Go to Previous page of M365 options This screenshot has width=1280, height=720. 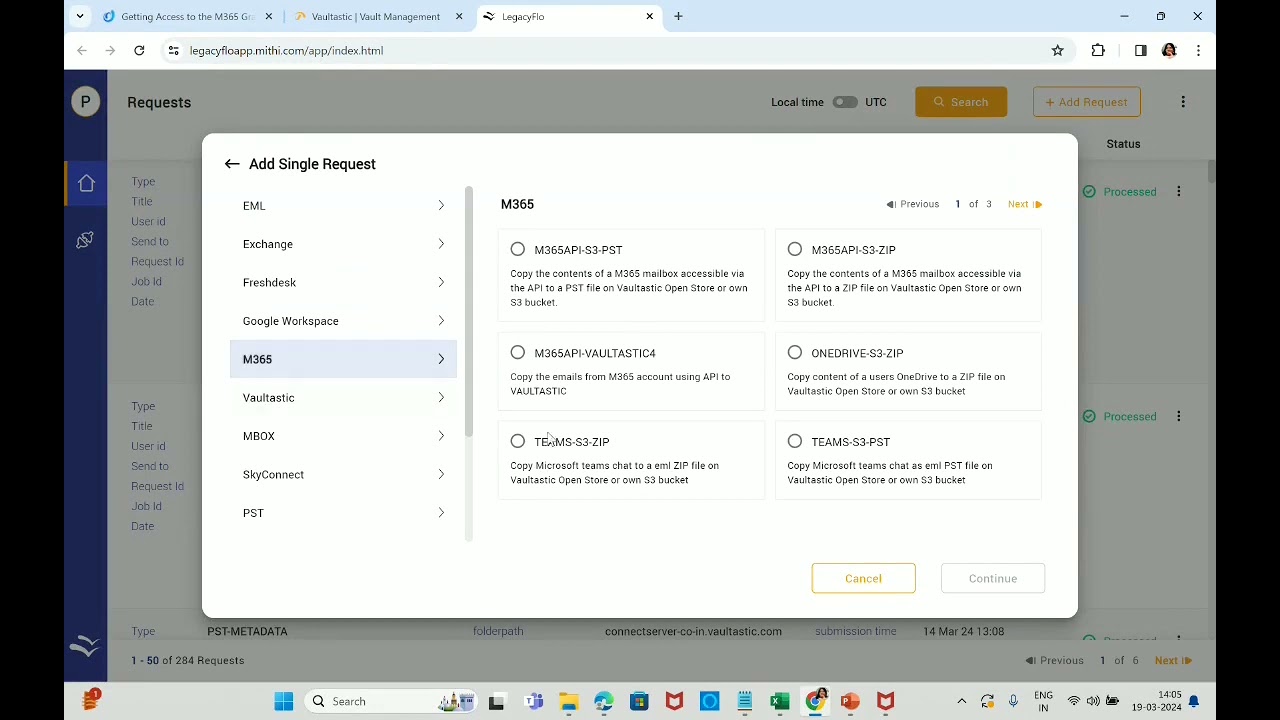[913, 204]
